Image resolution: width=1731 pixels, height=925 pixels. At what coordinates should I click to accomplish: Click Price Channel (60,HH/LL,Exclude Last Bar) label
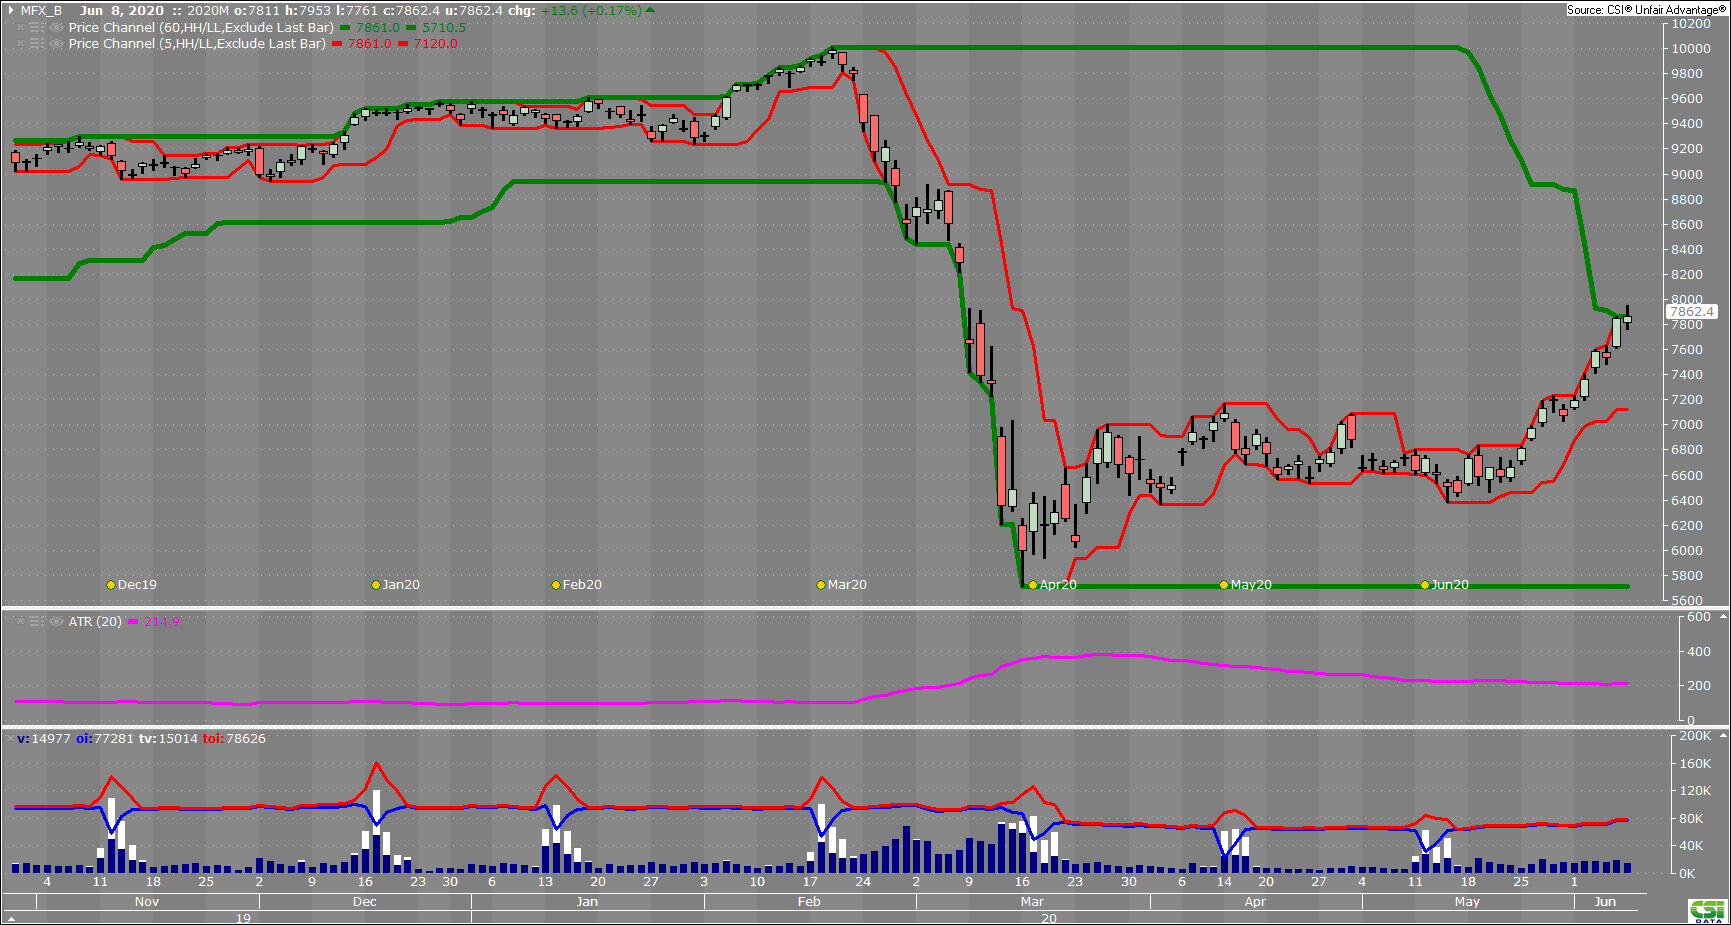[201, 28]
